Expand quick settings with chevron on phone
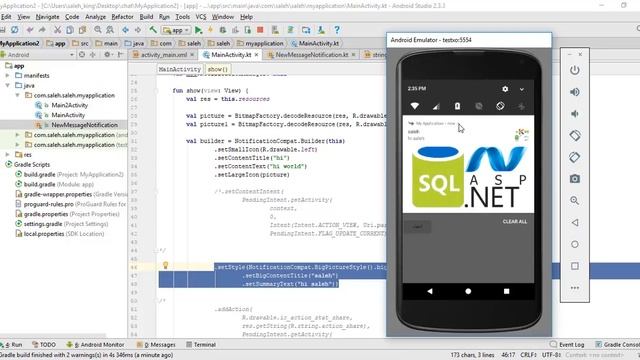This screenshot has width=640, height=360. [522, 89]
